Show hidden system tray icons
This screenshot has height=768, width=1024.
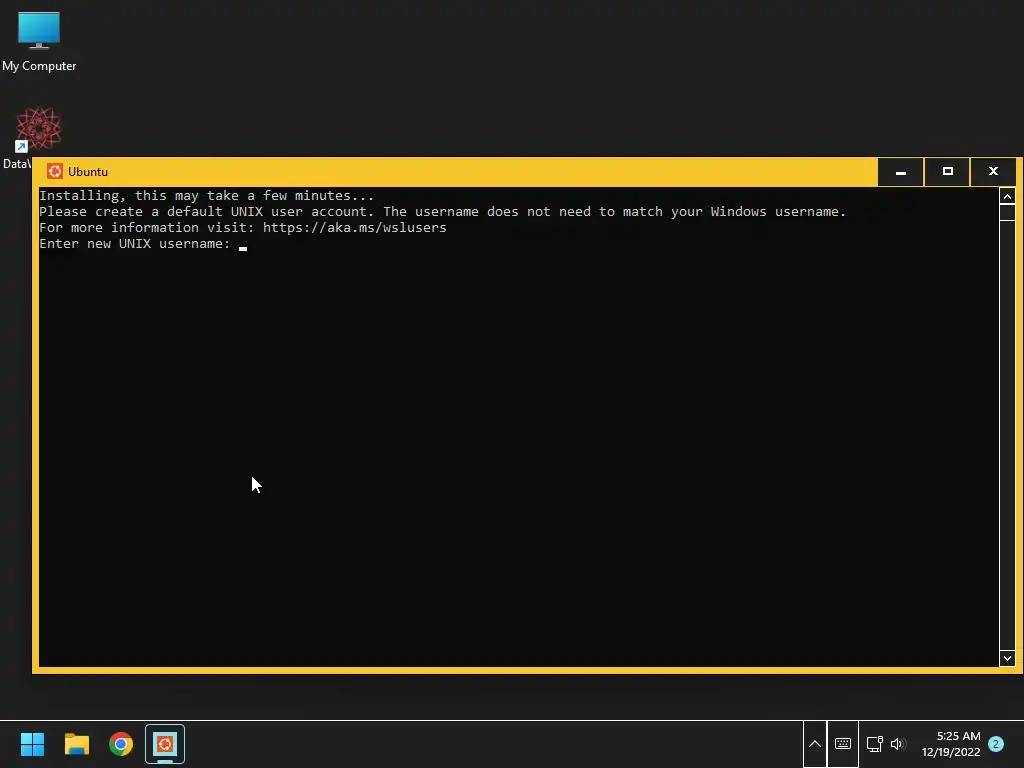click(814, 744)
